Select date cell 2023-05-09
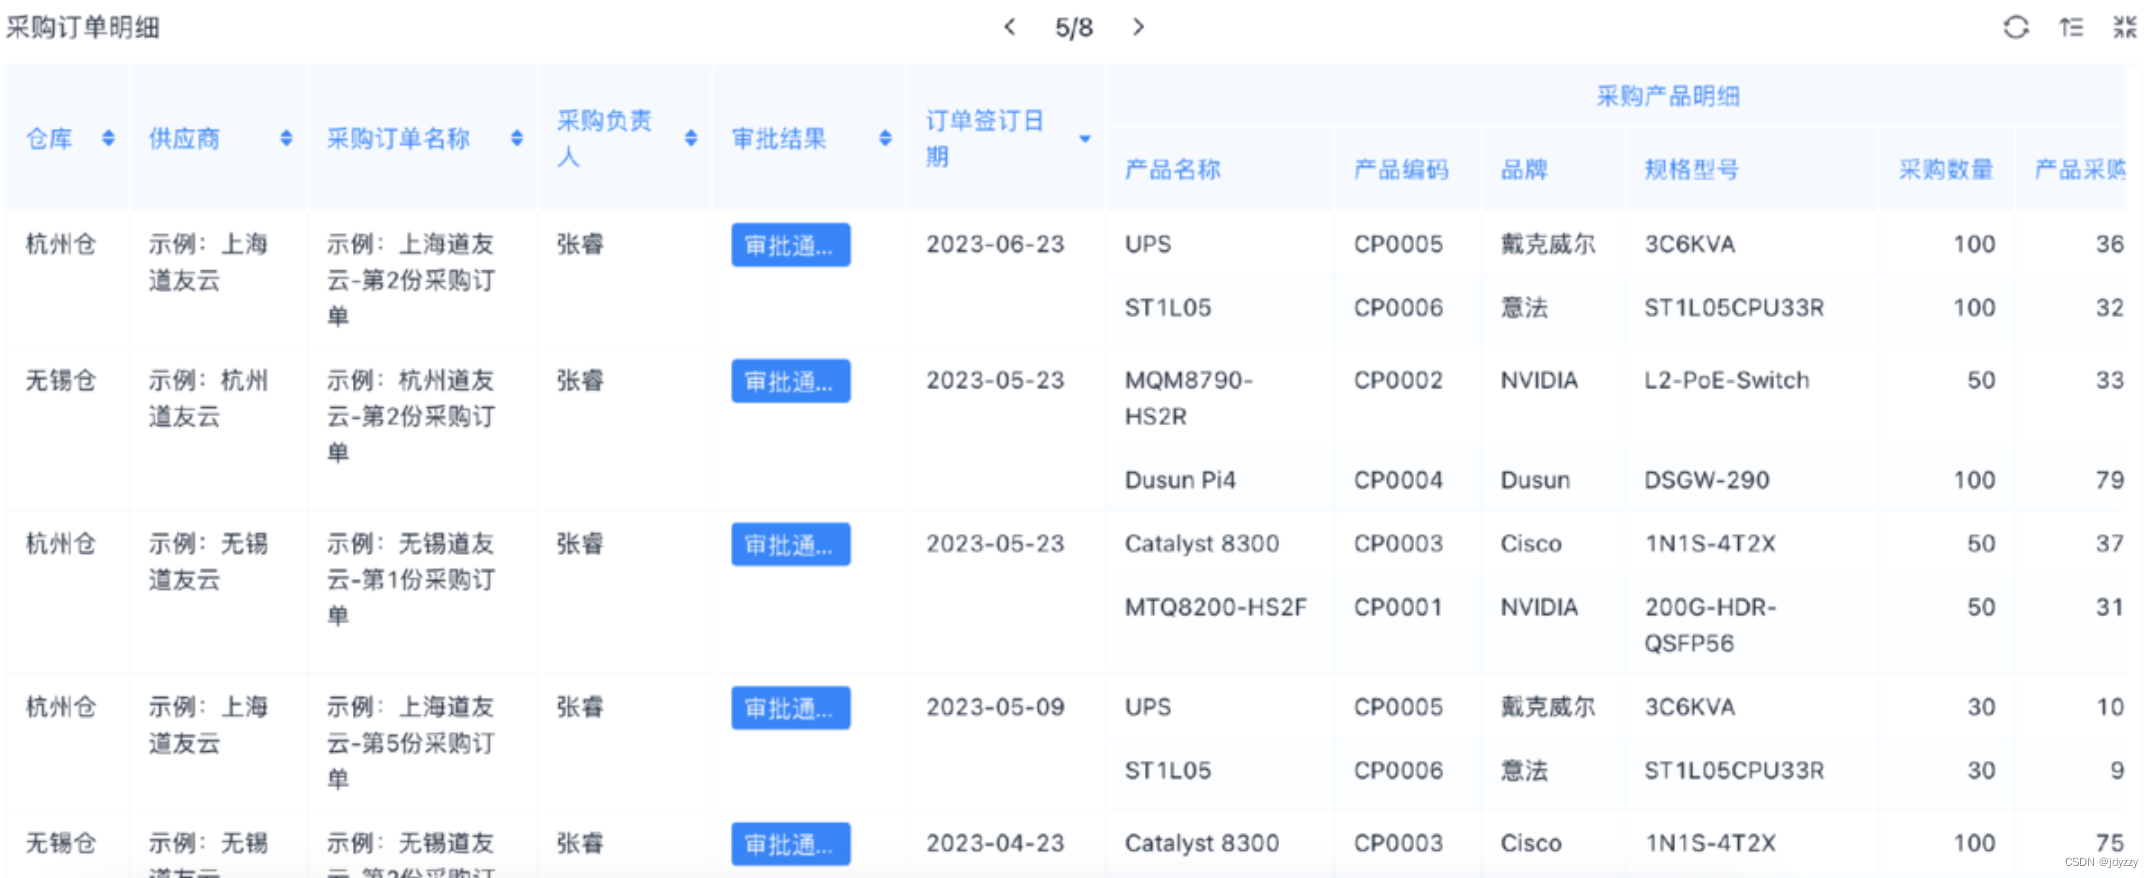The image size is (2154, 878). 995,707
